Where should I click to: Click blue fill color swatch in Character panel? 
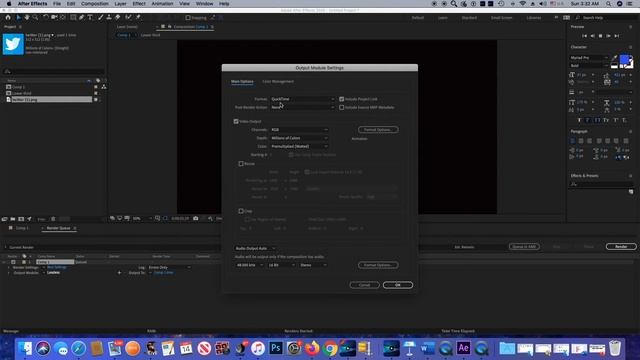click(x=624, y=60)
